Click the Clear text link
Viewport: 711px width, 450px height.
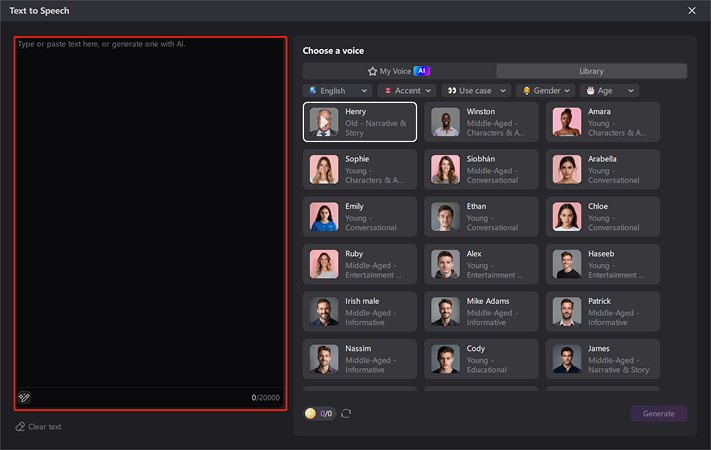[x=44, y=427]
